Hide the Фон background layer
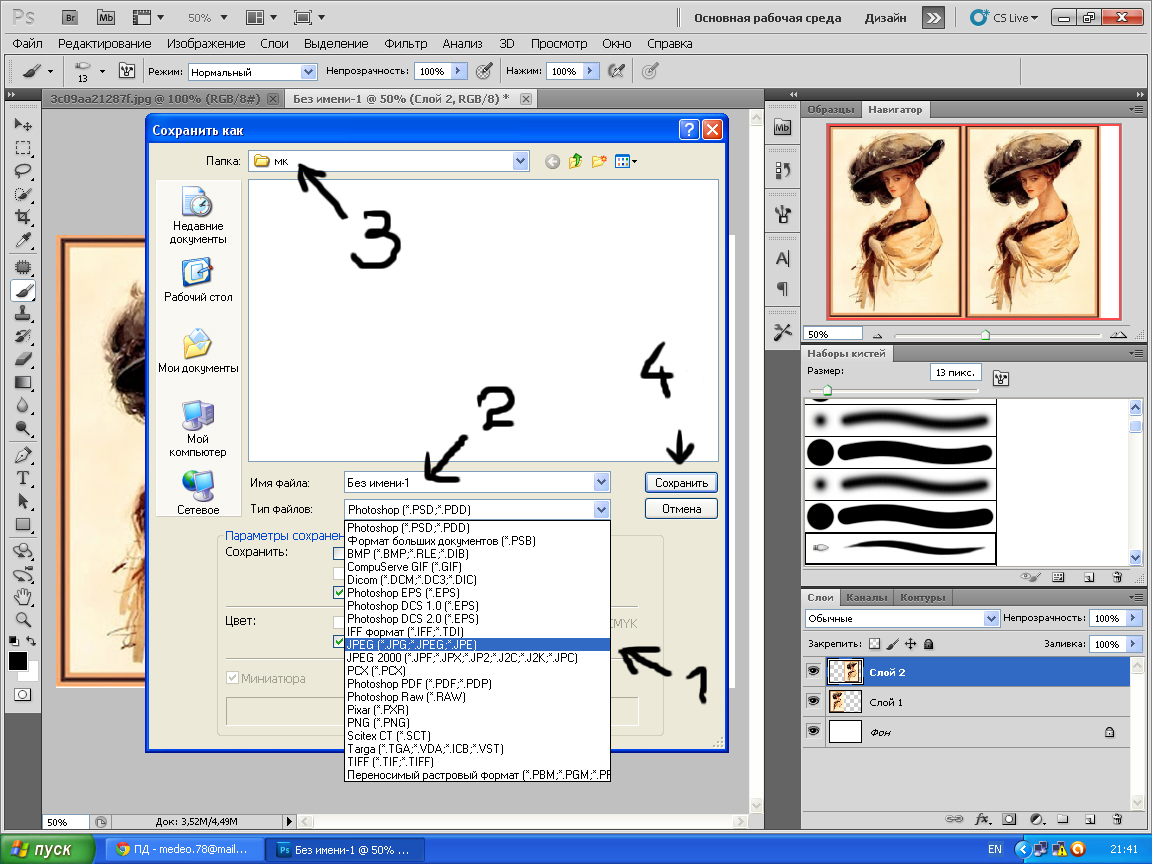Screen dimensions: 1152x864 click(813, 732)
